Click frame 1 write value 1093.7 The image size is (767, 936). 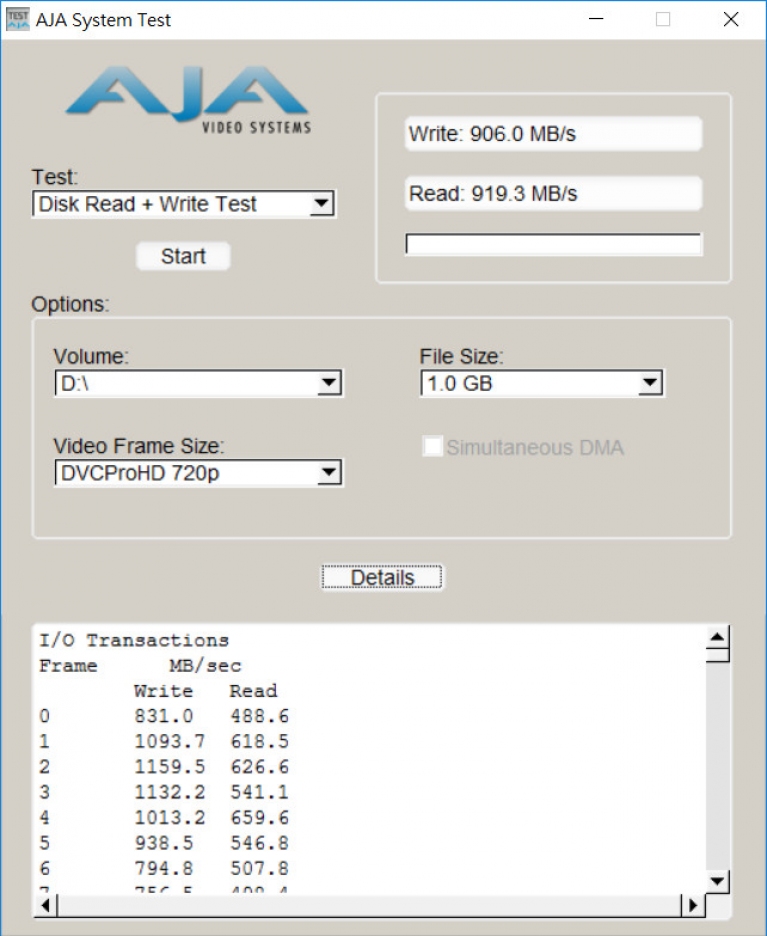[x=170, y=741]
